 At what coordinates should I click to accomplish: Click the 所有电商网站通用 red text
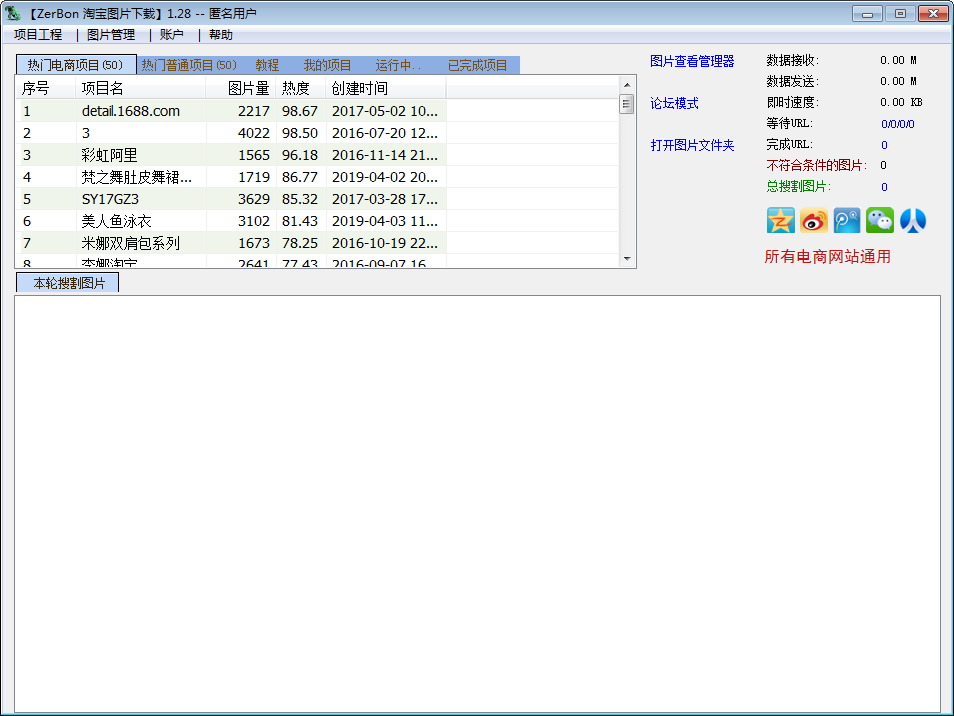click(827, 256)
